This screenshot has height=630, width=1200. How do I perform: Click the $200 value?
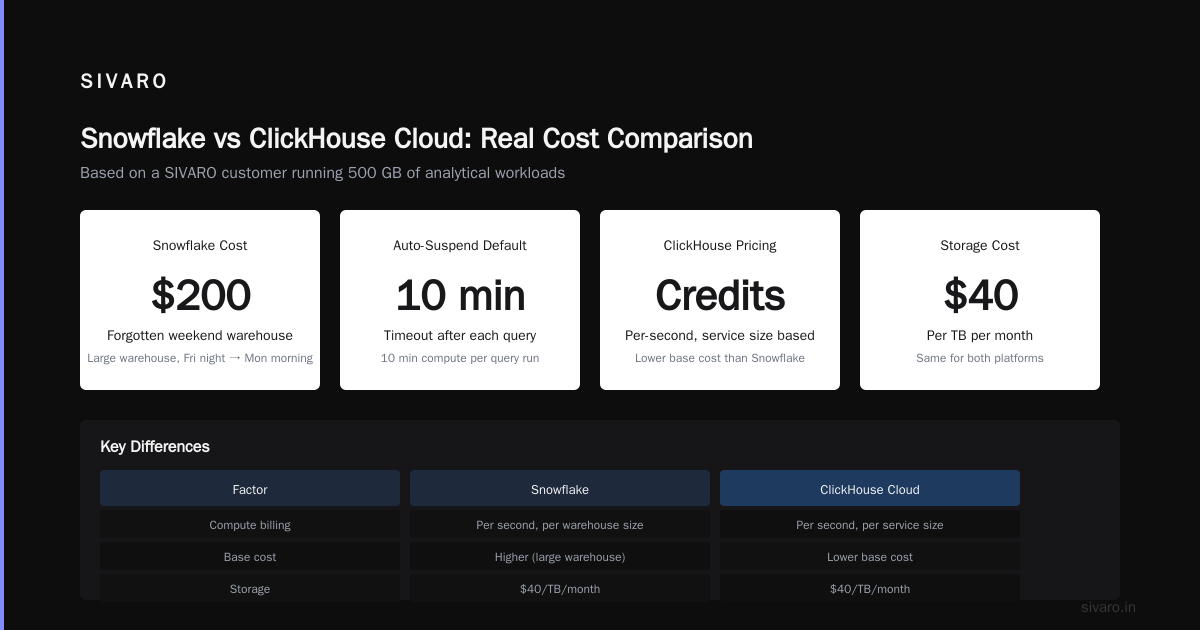pos(200,295)
